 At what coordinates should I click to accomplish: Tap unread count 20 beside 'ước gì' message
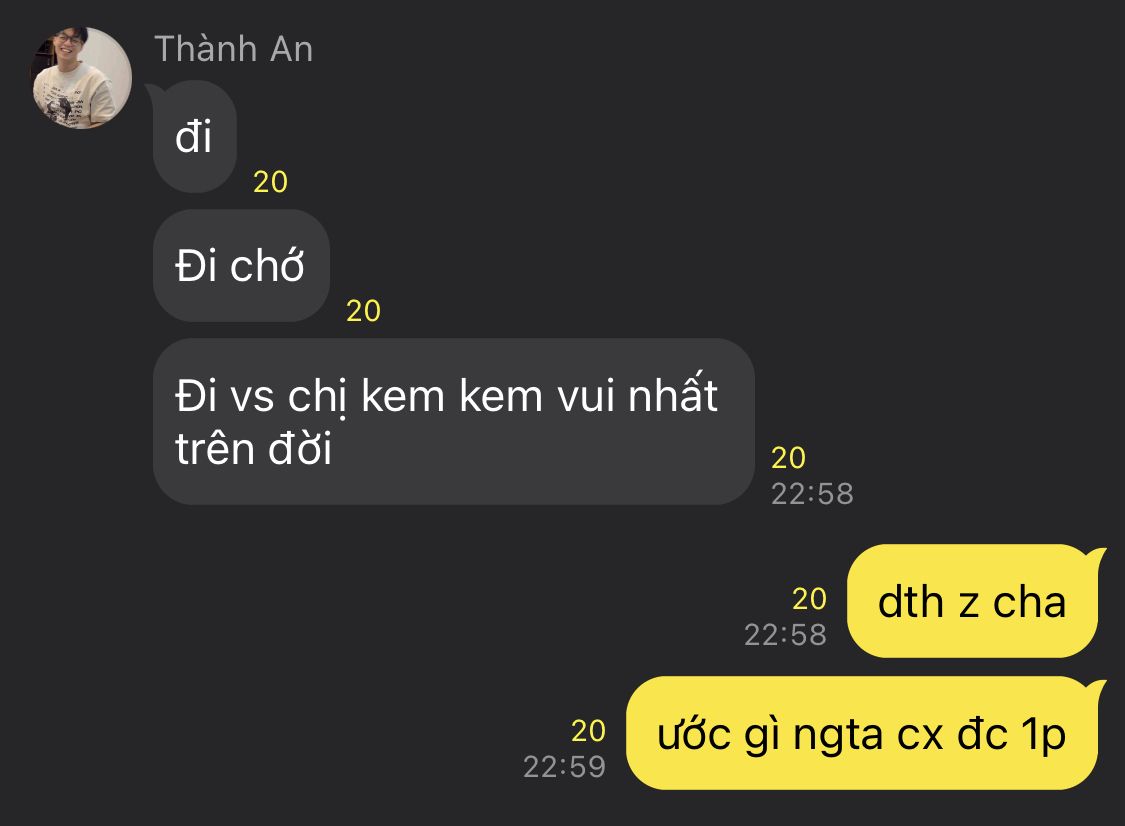588,731
